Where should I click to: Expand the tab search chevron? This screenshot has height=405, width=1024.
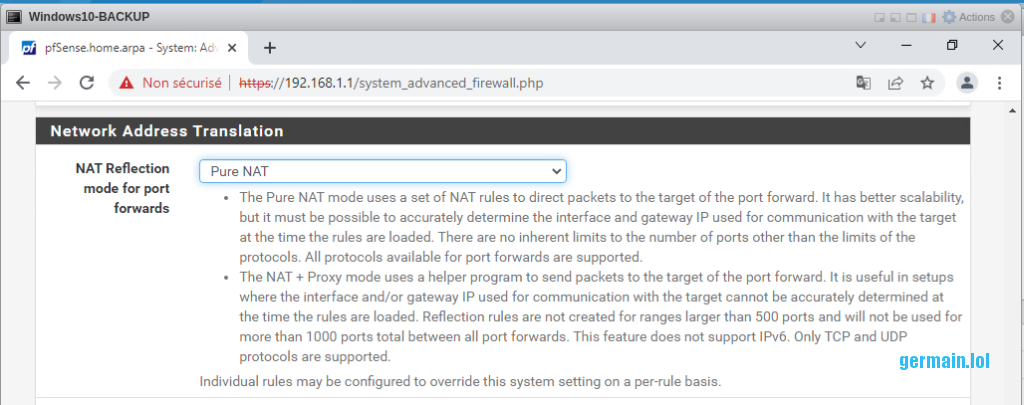(x=861, y=46)
